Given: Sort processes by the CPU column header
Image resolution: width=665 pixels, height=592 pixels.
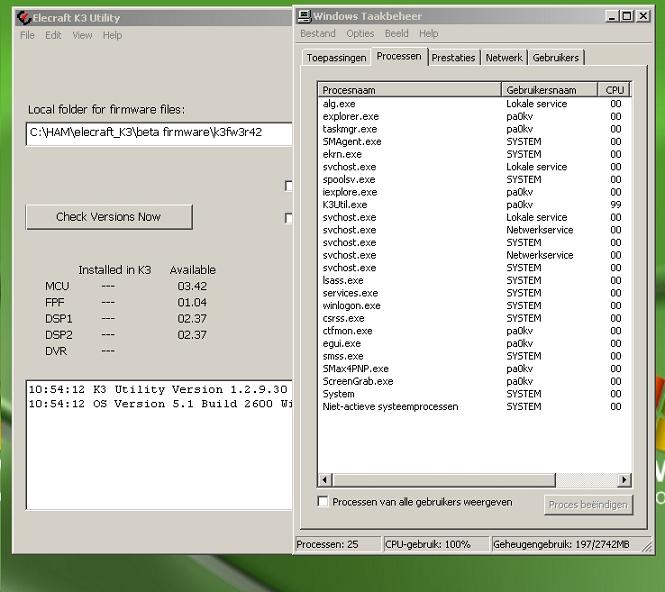Looking at the screenshot, I should coord(615,90).
